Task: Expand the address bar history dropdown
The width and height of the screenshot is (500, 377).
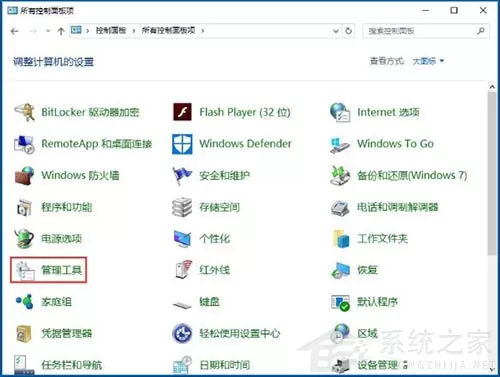Action: pos(336,31)
